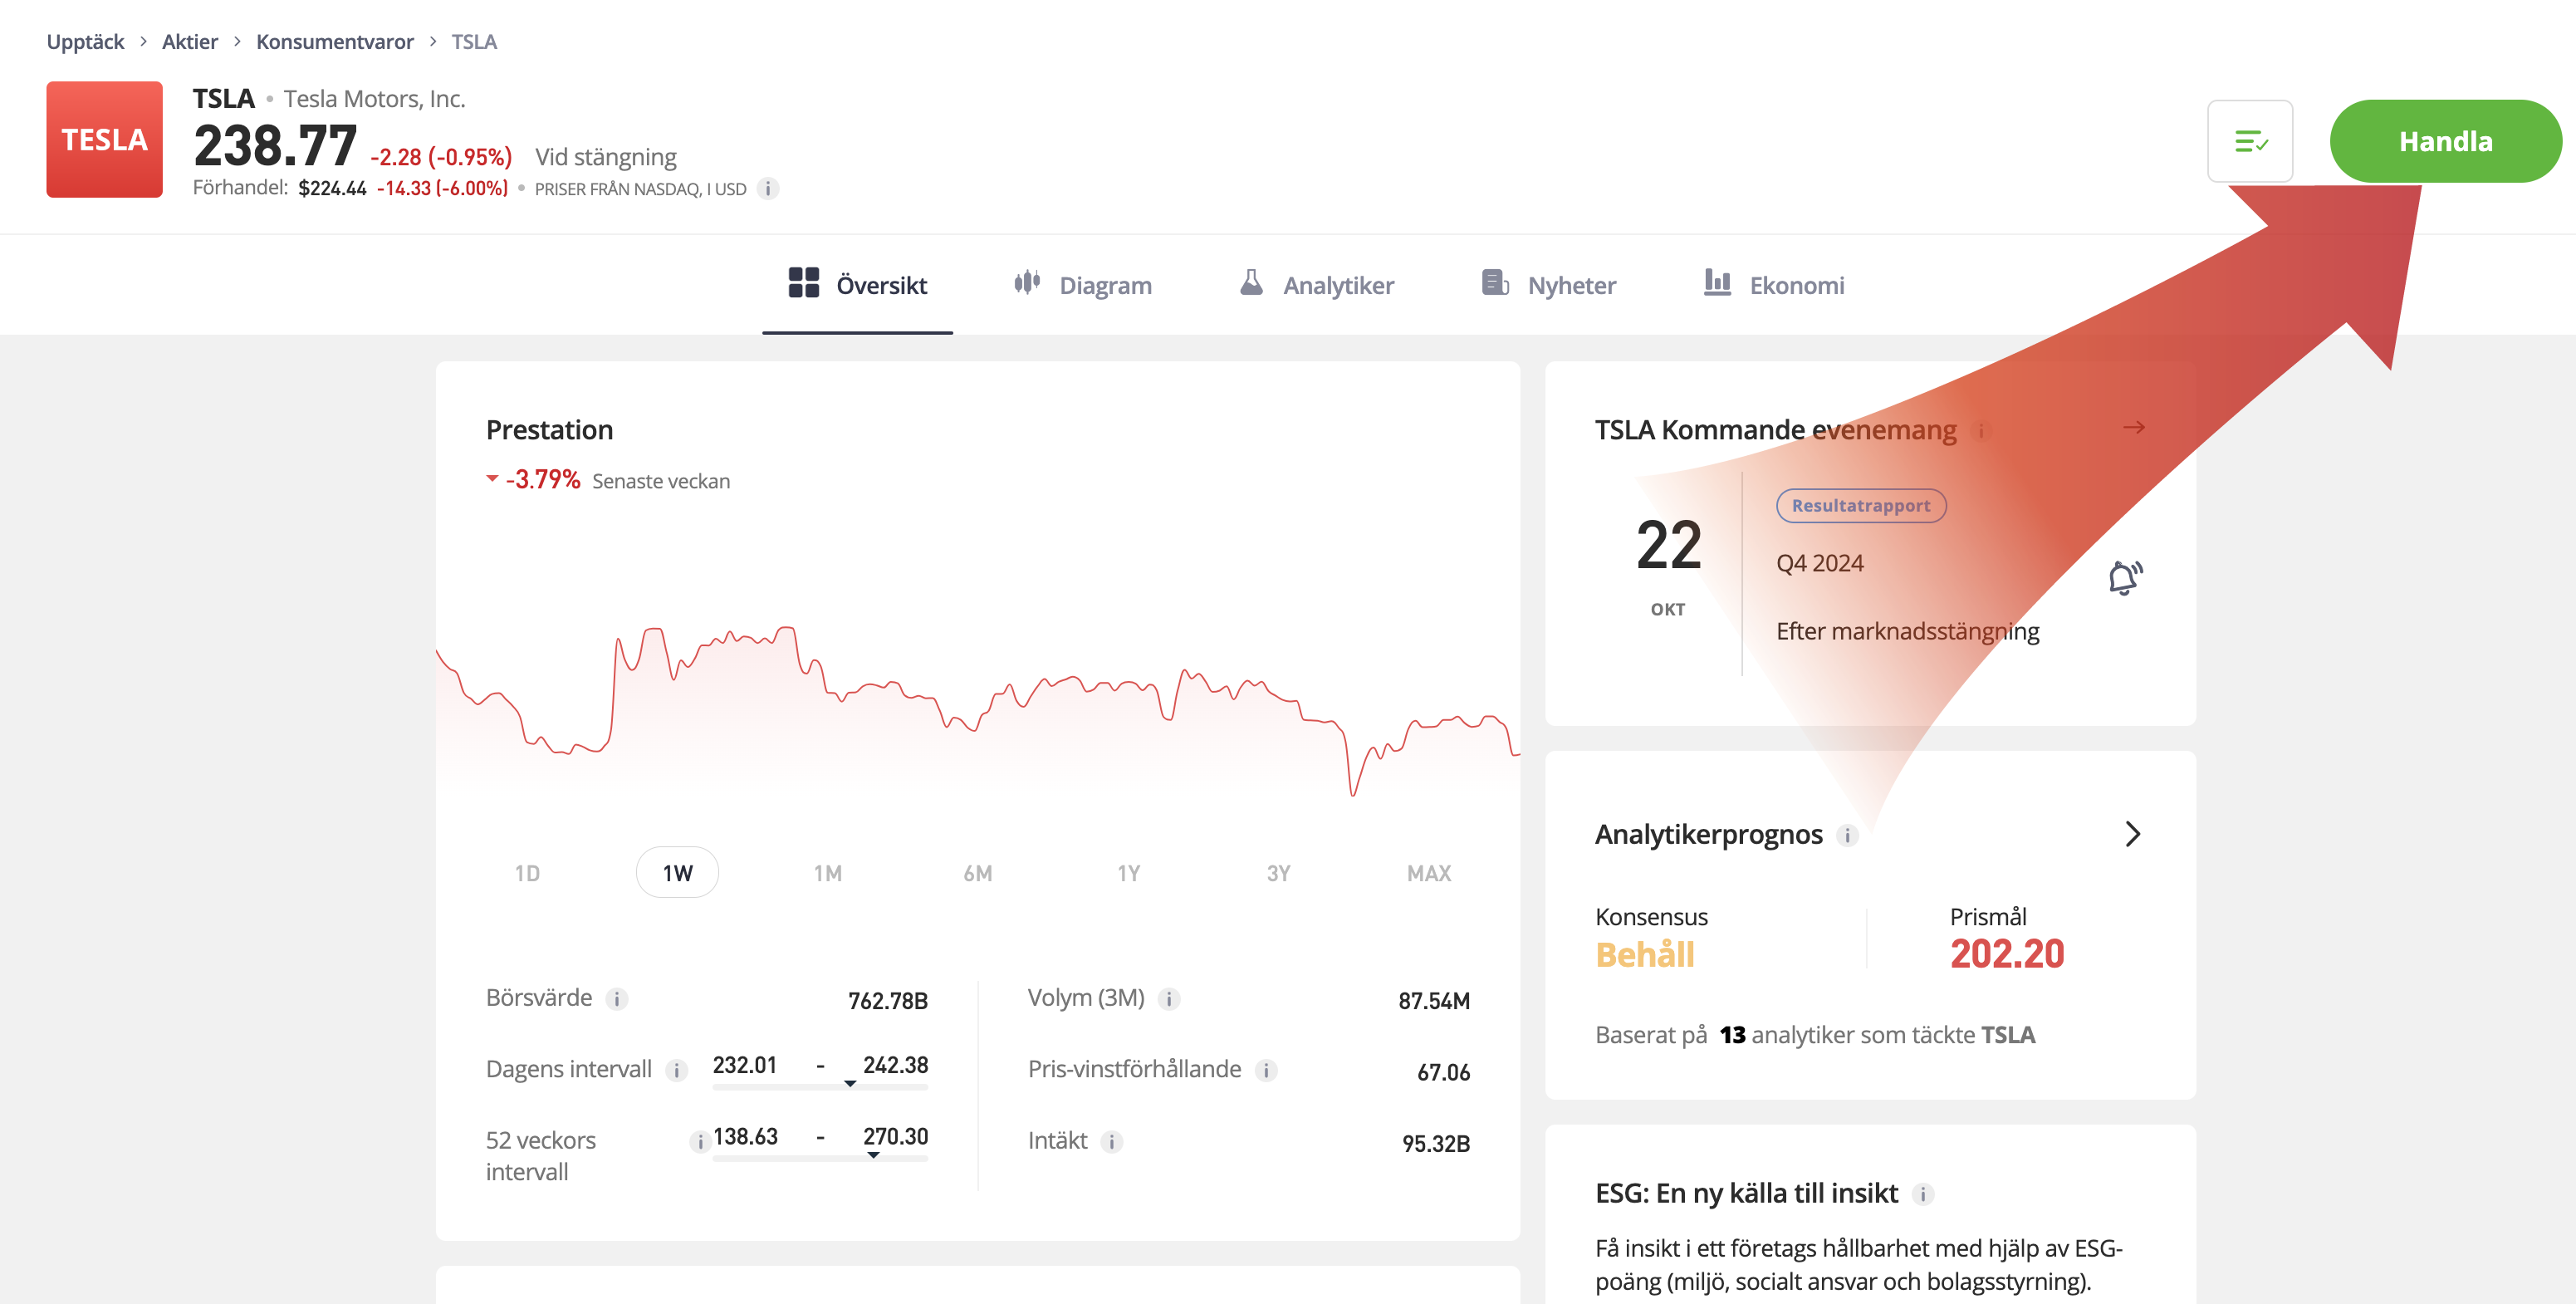
Task: Open upcoming events via the arrow
Action: [x=2133, y=428]
